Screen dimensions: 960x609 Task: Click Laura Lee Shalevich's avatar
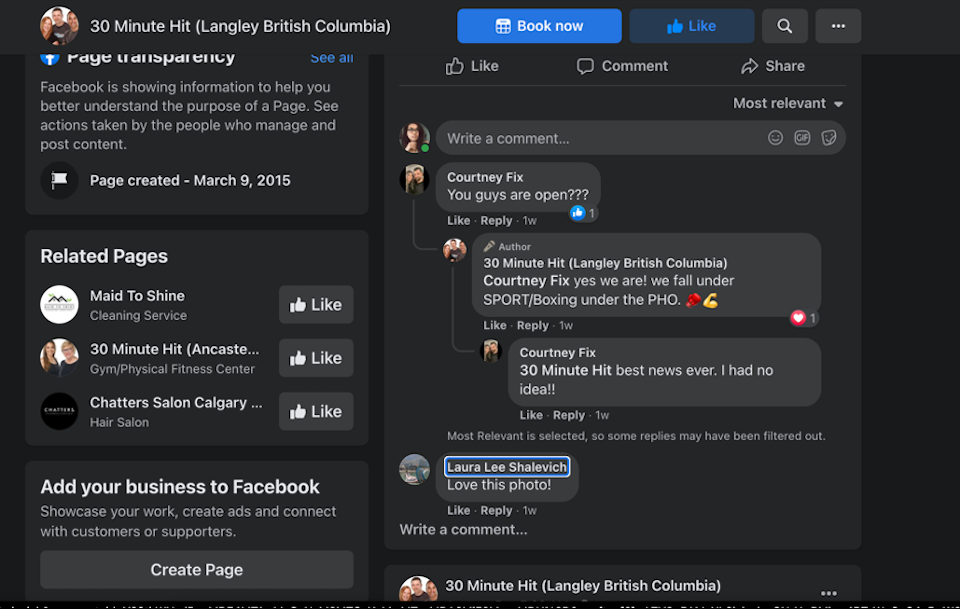coord(414,469)
